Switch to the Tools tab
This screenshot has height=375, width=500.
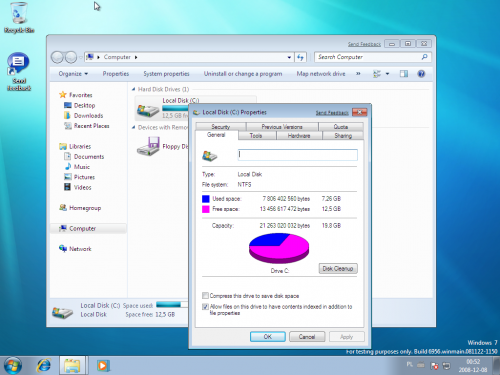click(256, 136)
